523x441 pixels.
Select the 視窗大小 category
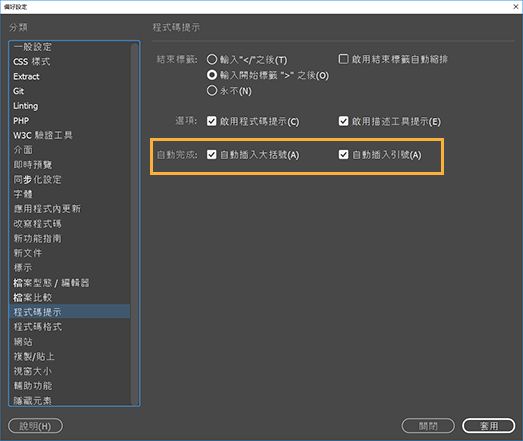[x=70, y=371]
